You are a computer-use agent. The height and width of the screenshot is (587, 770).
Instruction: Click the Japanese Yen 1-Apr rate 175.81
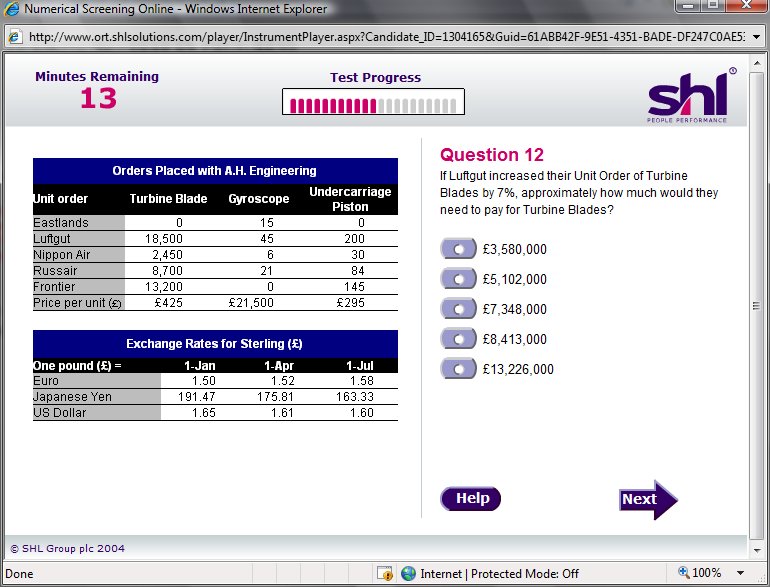click(x=275, y=396)
